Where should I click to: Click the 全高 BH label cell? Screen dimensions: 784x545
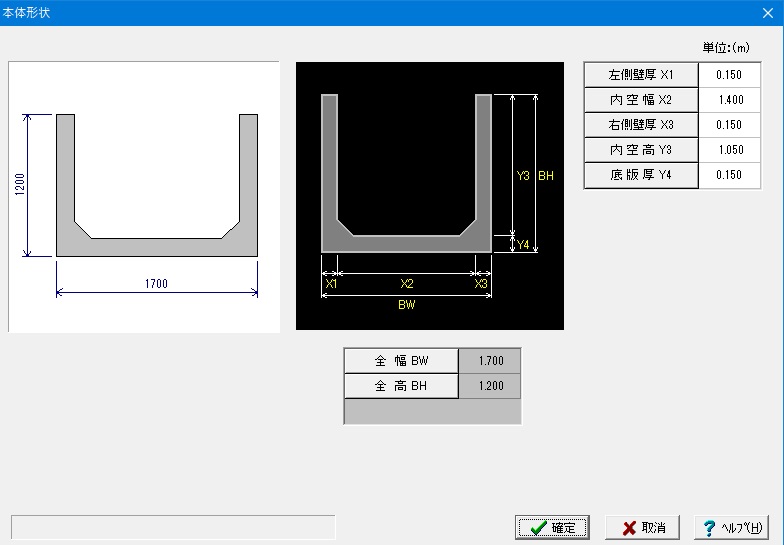401,386
